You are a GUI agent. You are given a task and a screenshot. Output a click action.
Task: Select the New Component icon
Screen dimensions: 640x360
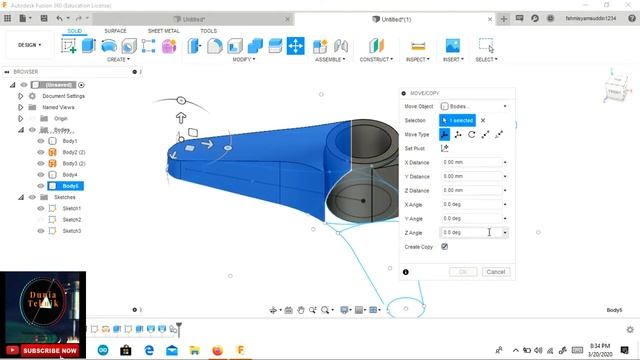pyautogui.click(x=320, y=46)
